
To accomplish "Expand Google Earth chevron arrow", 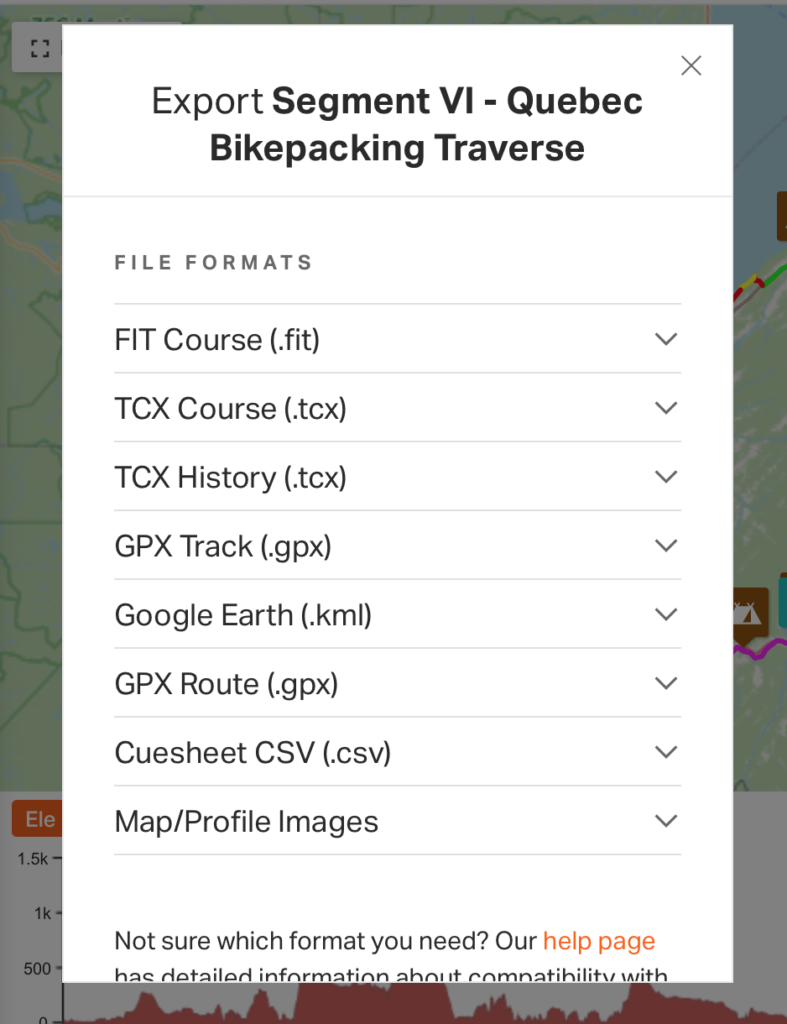I will 666,614.
